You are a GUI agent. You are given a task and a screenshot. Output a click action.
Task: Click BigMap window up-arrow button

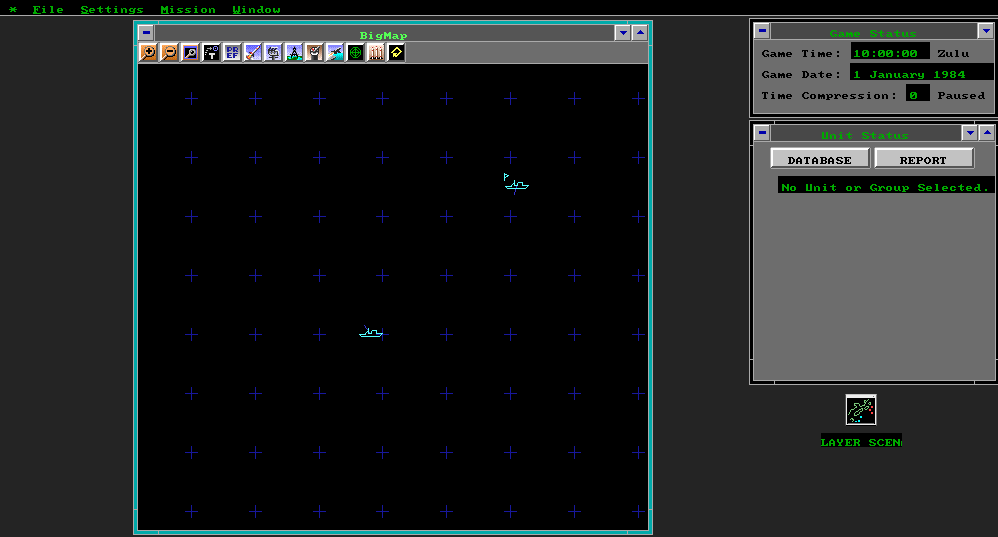click(640, 32)
